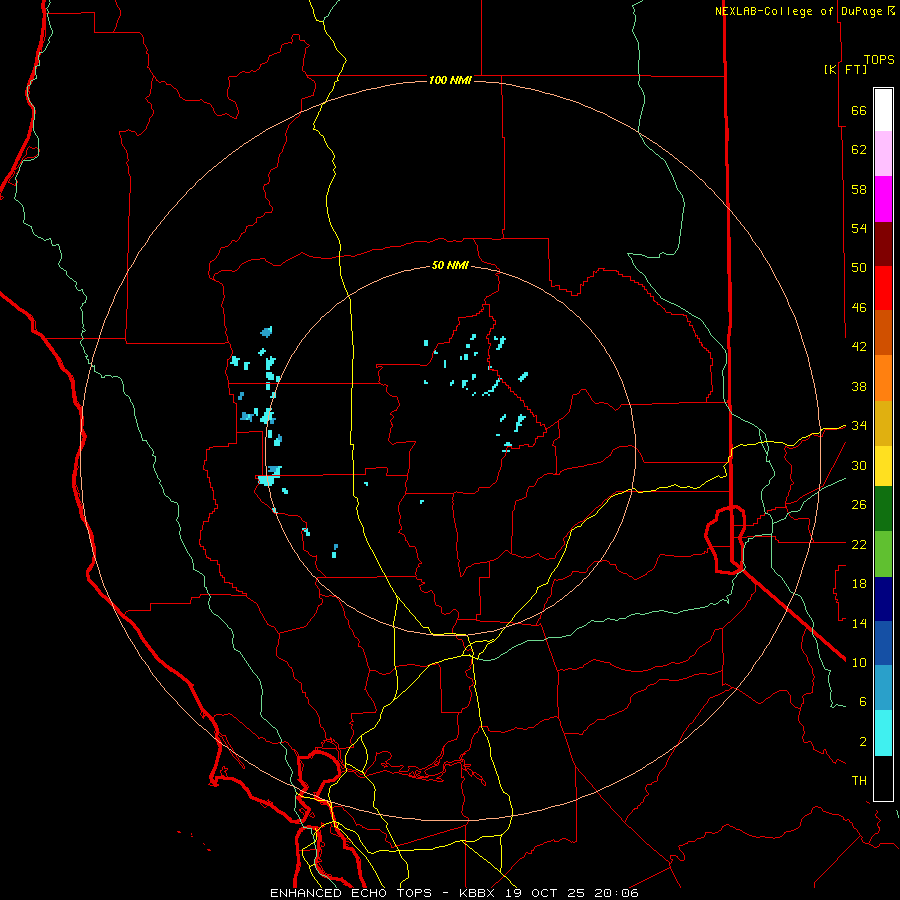Click the 10 legend value
This screenshot has width=900, height=900.
tap(859, 662)
